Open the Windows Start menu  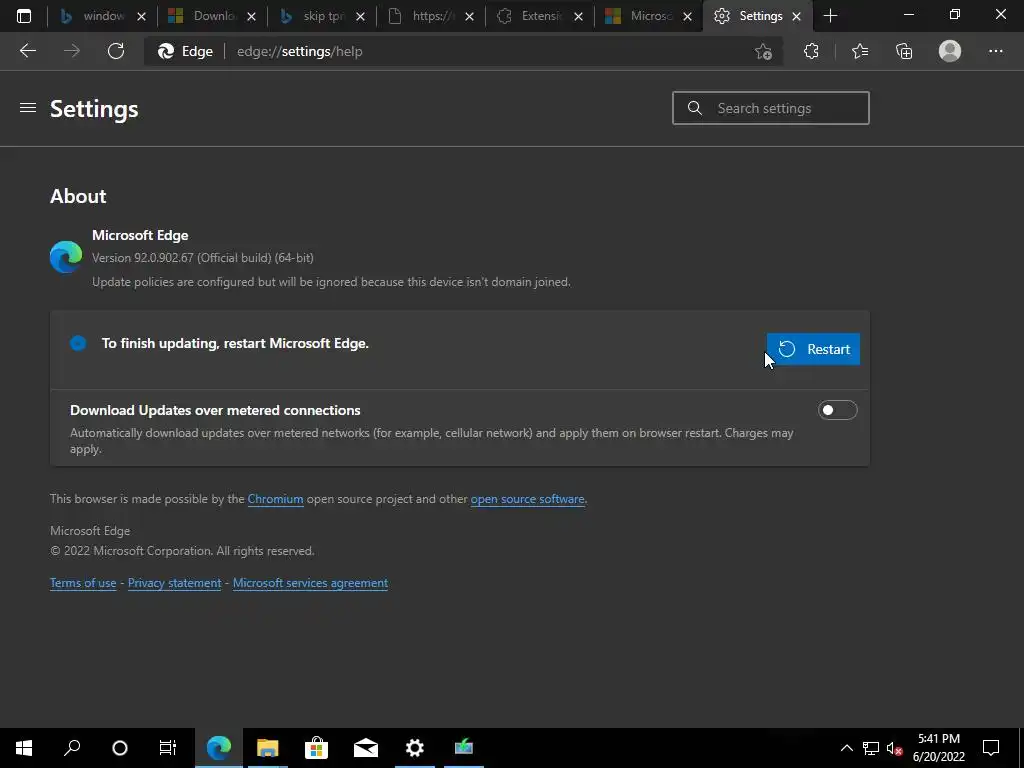pos(24,748)
